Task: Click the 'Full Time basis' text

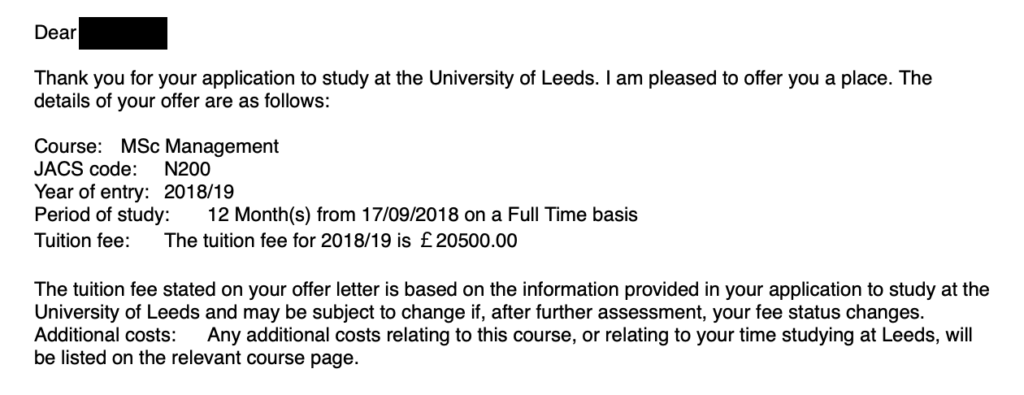Action: [x=573, y=214]
